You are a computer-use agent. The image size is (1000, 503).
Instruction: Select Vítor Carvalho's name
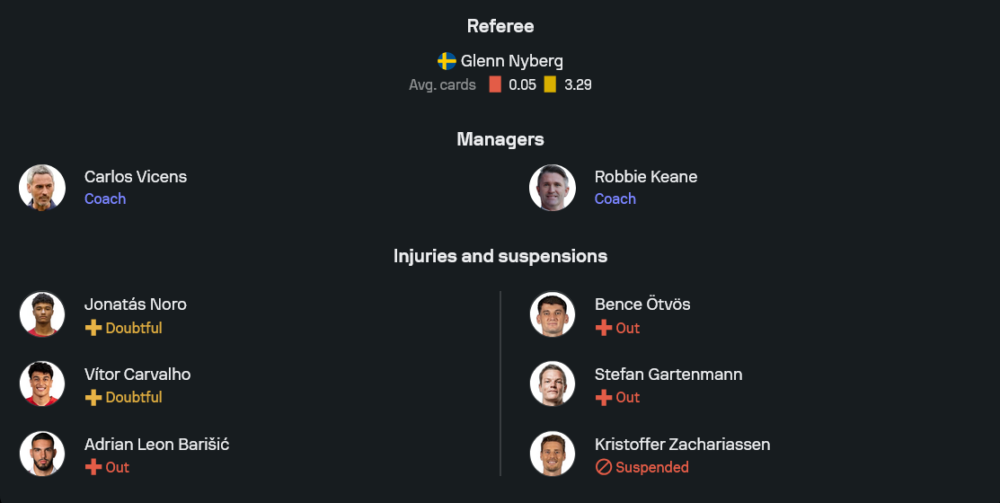pyautogui.click(x=137, y=374)
